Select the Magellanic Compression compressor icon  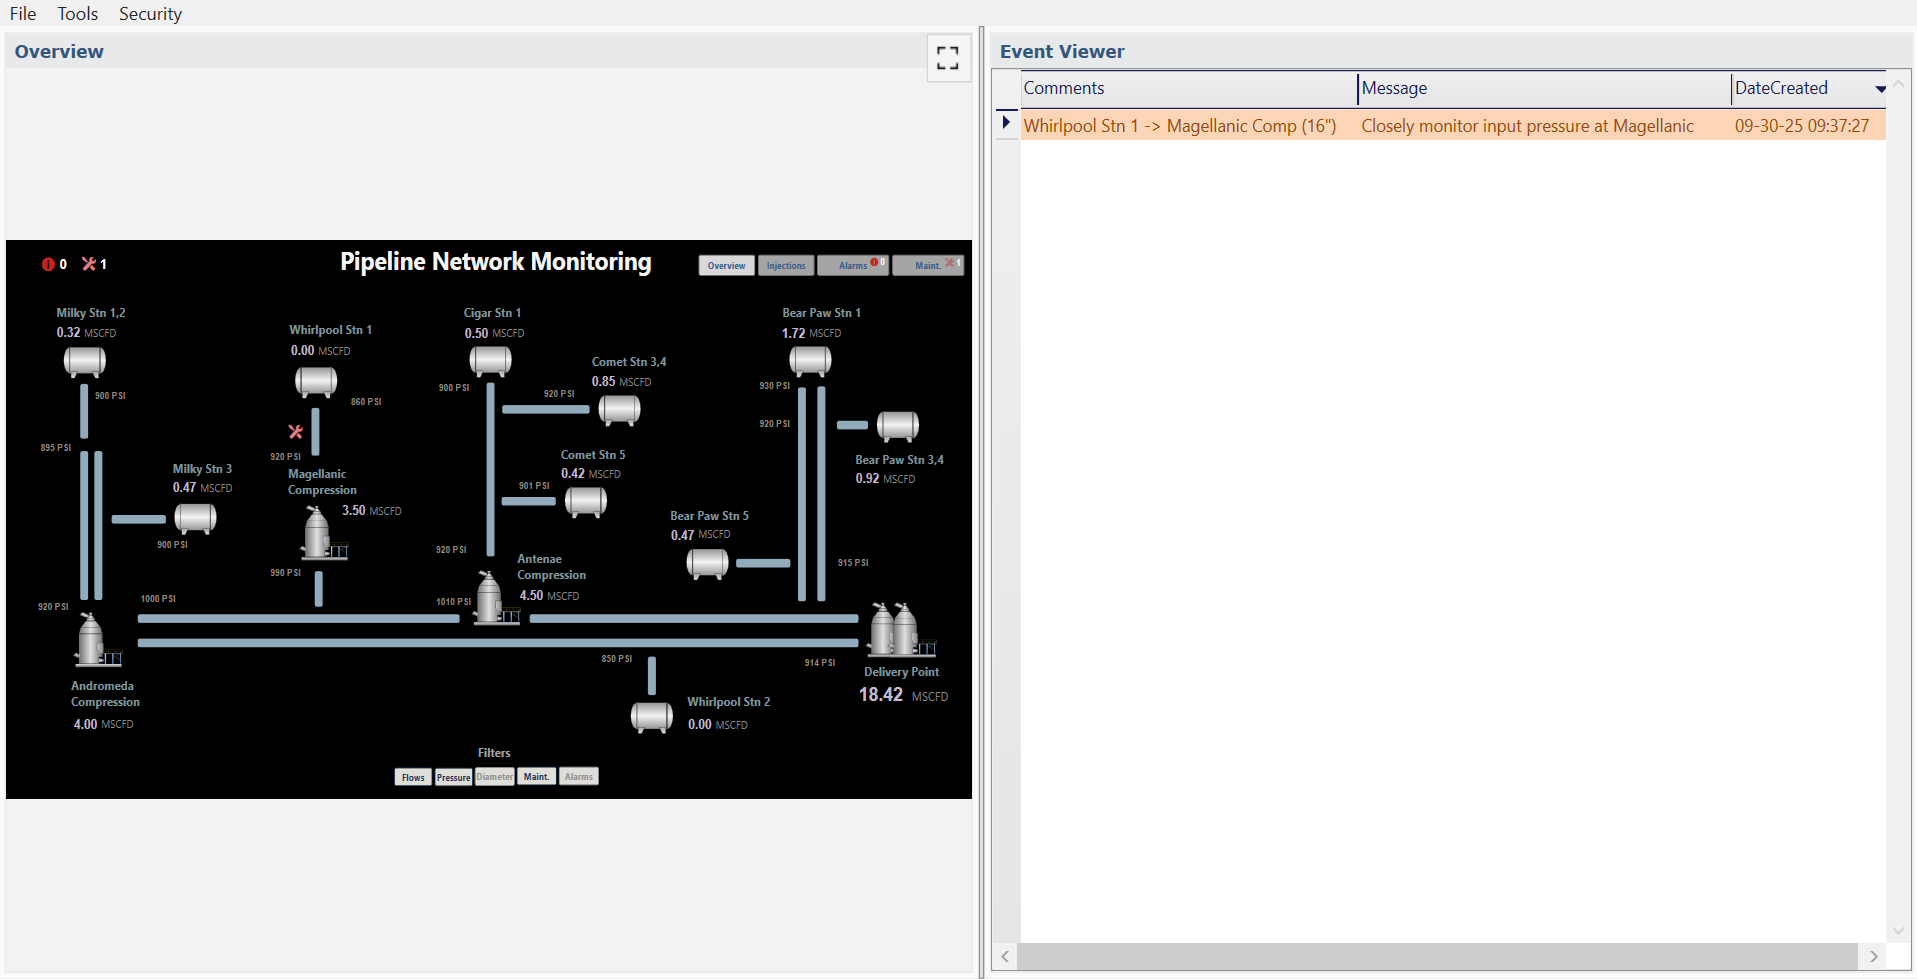[320, 535]
